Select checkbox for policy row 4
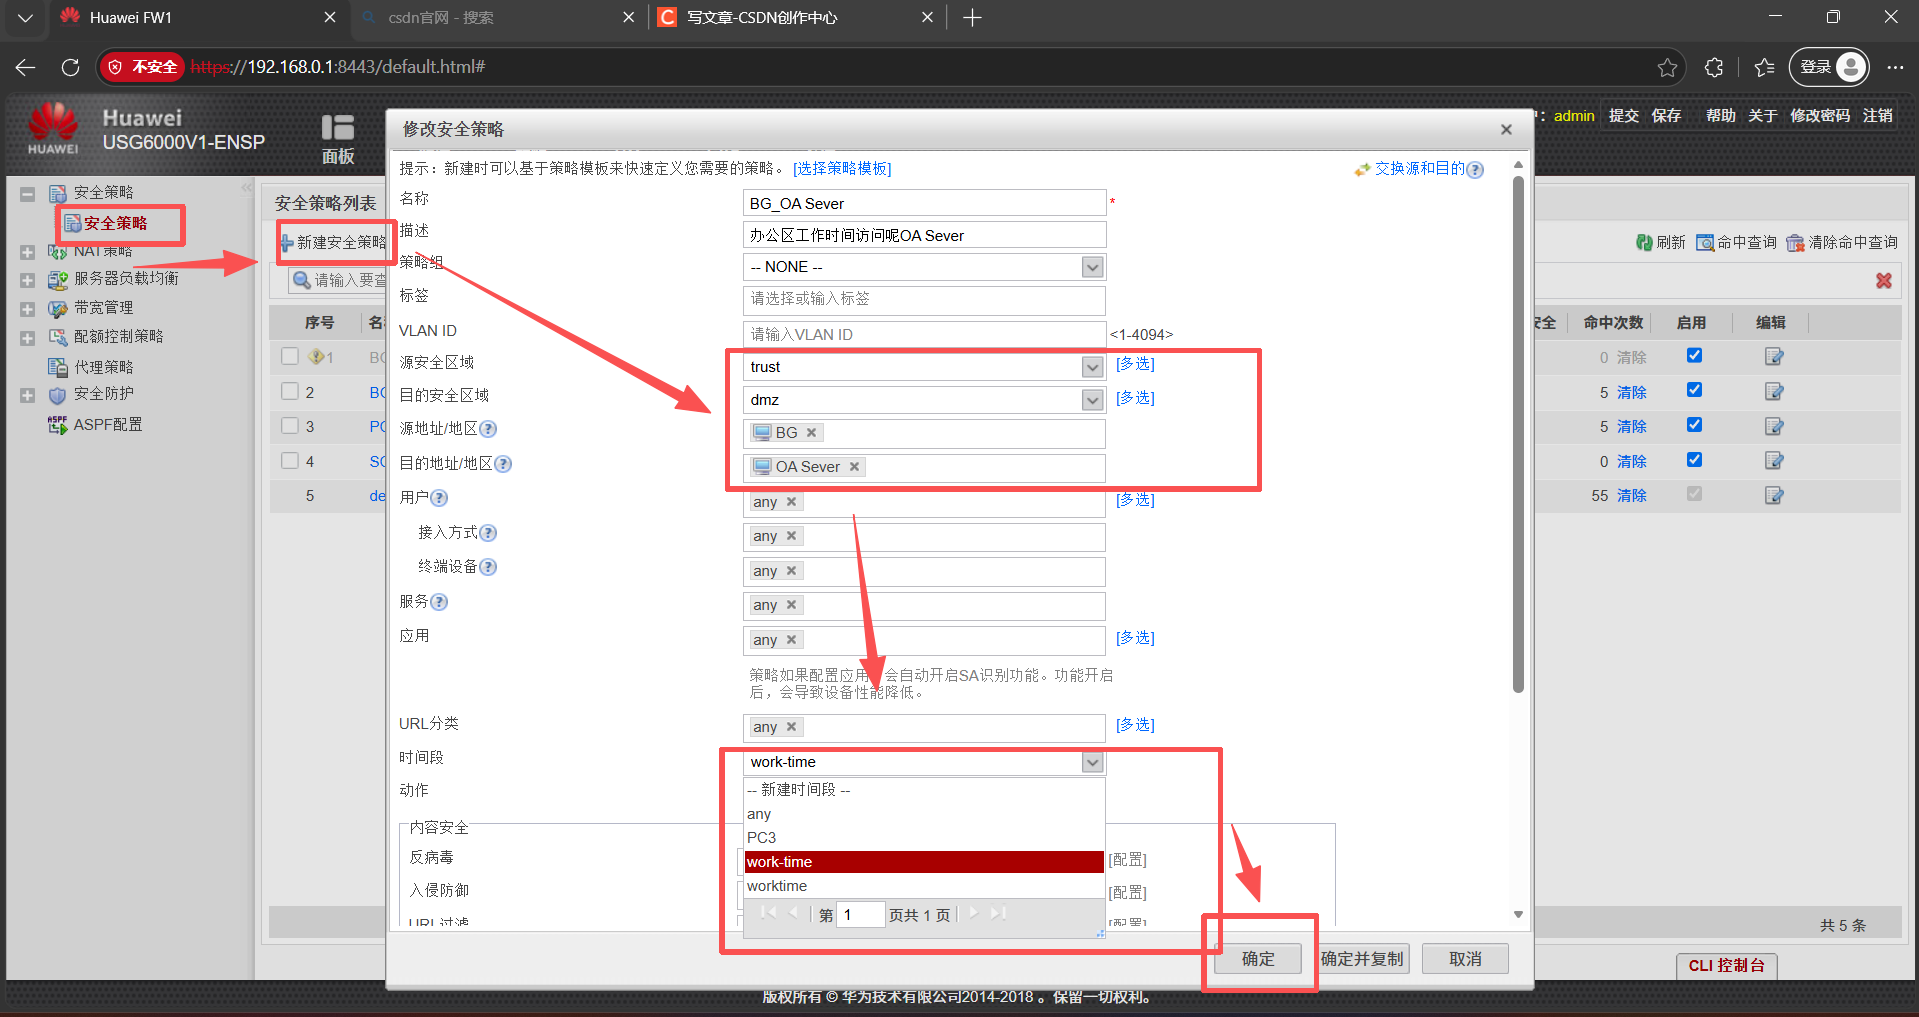 coord(290,460)
